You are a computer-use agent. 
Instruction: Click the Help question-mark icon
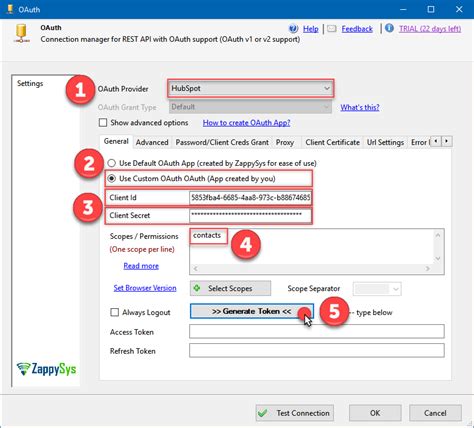pos(293,29)
